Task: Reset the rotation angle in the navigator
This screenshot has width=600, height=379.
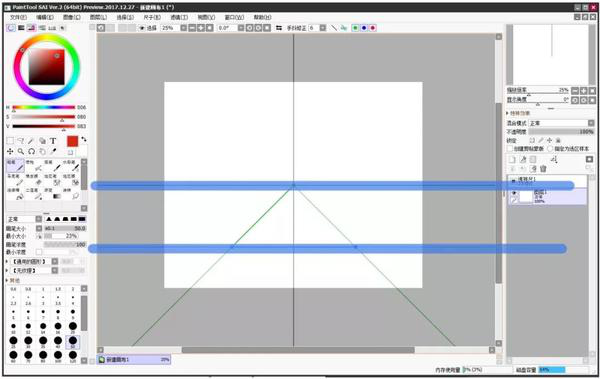Action: 592,100
